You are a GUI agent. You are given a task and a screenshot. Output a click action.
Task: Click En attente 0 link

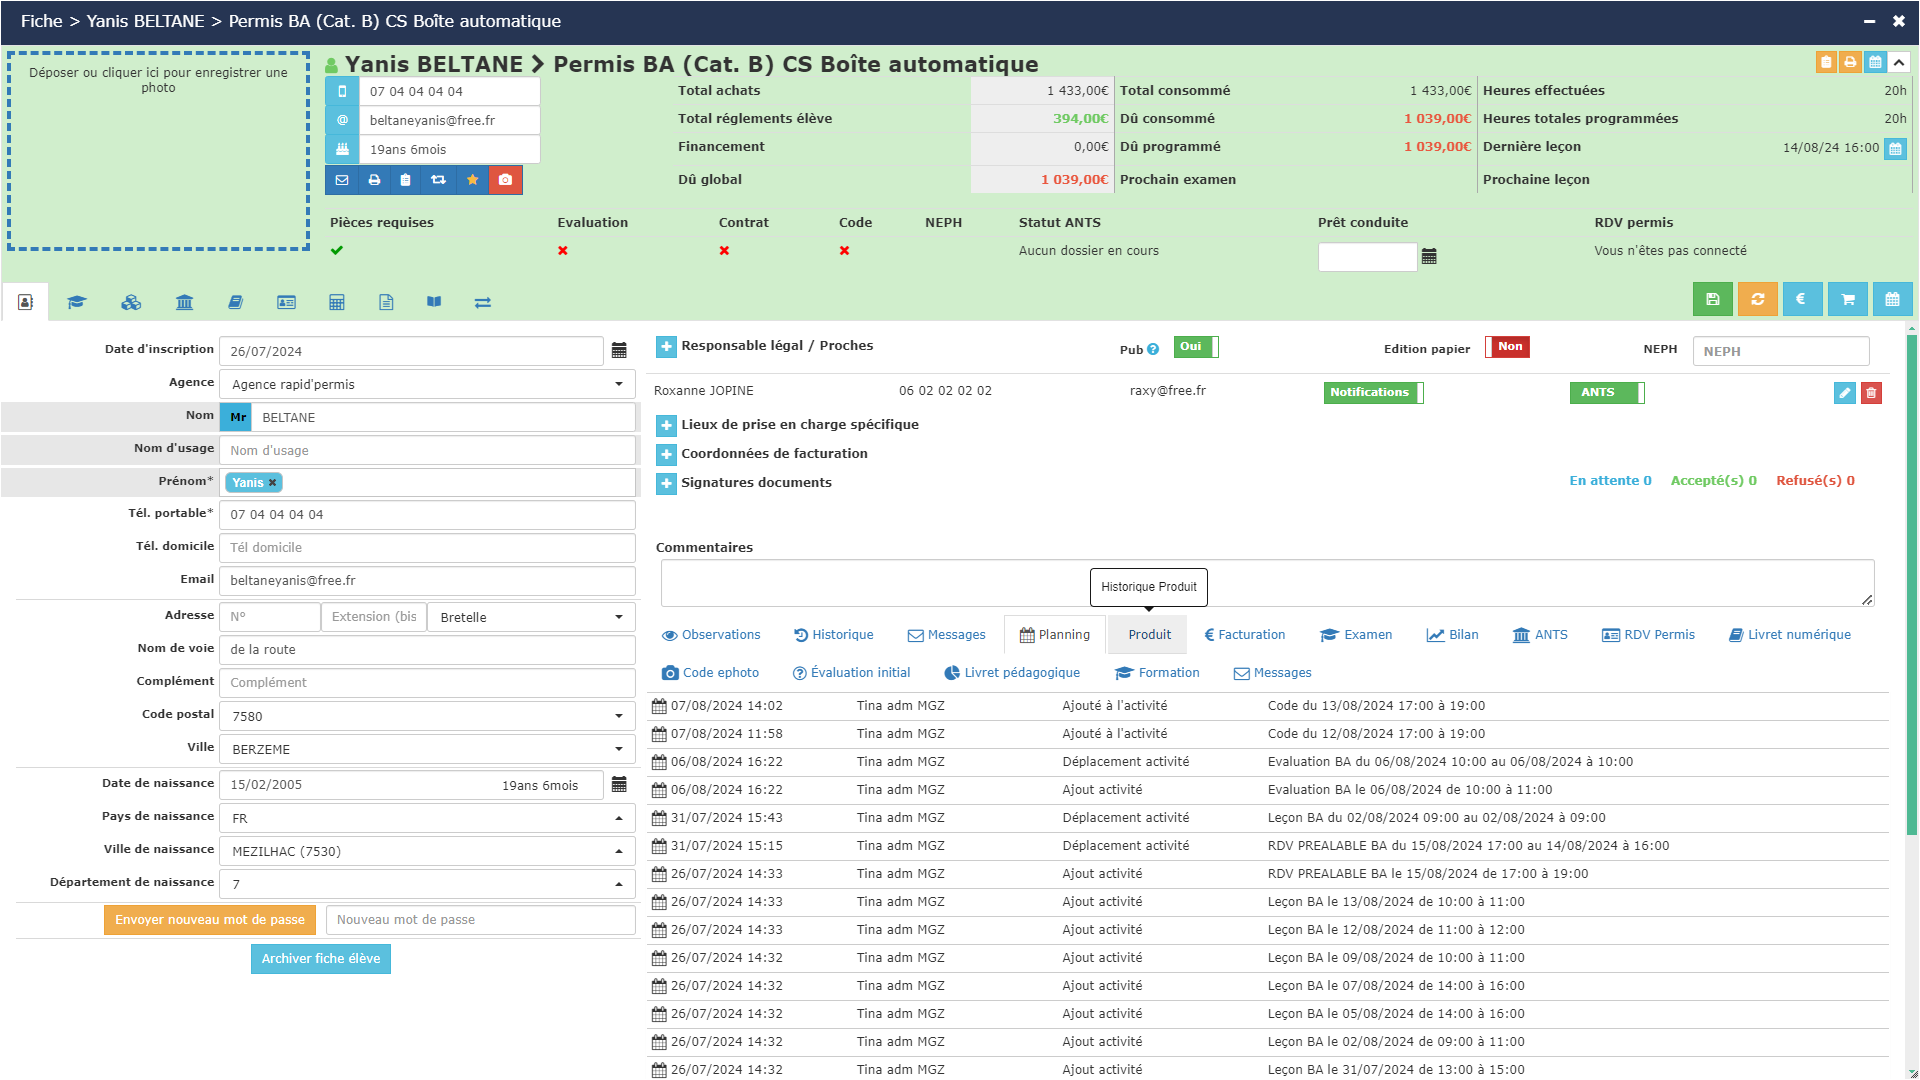(x=1610, y=481)
